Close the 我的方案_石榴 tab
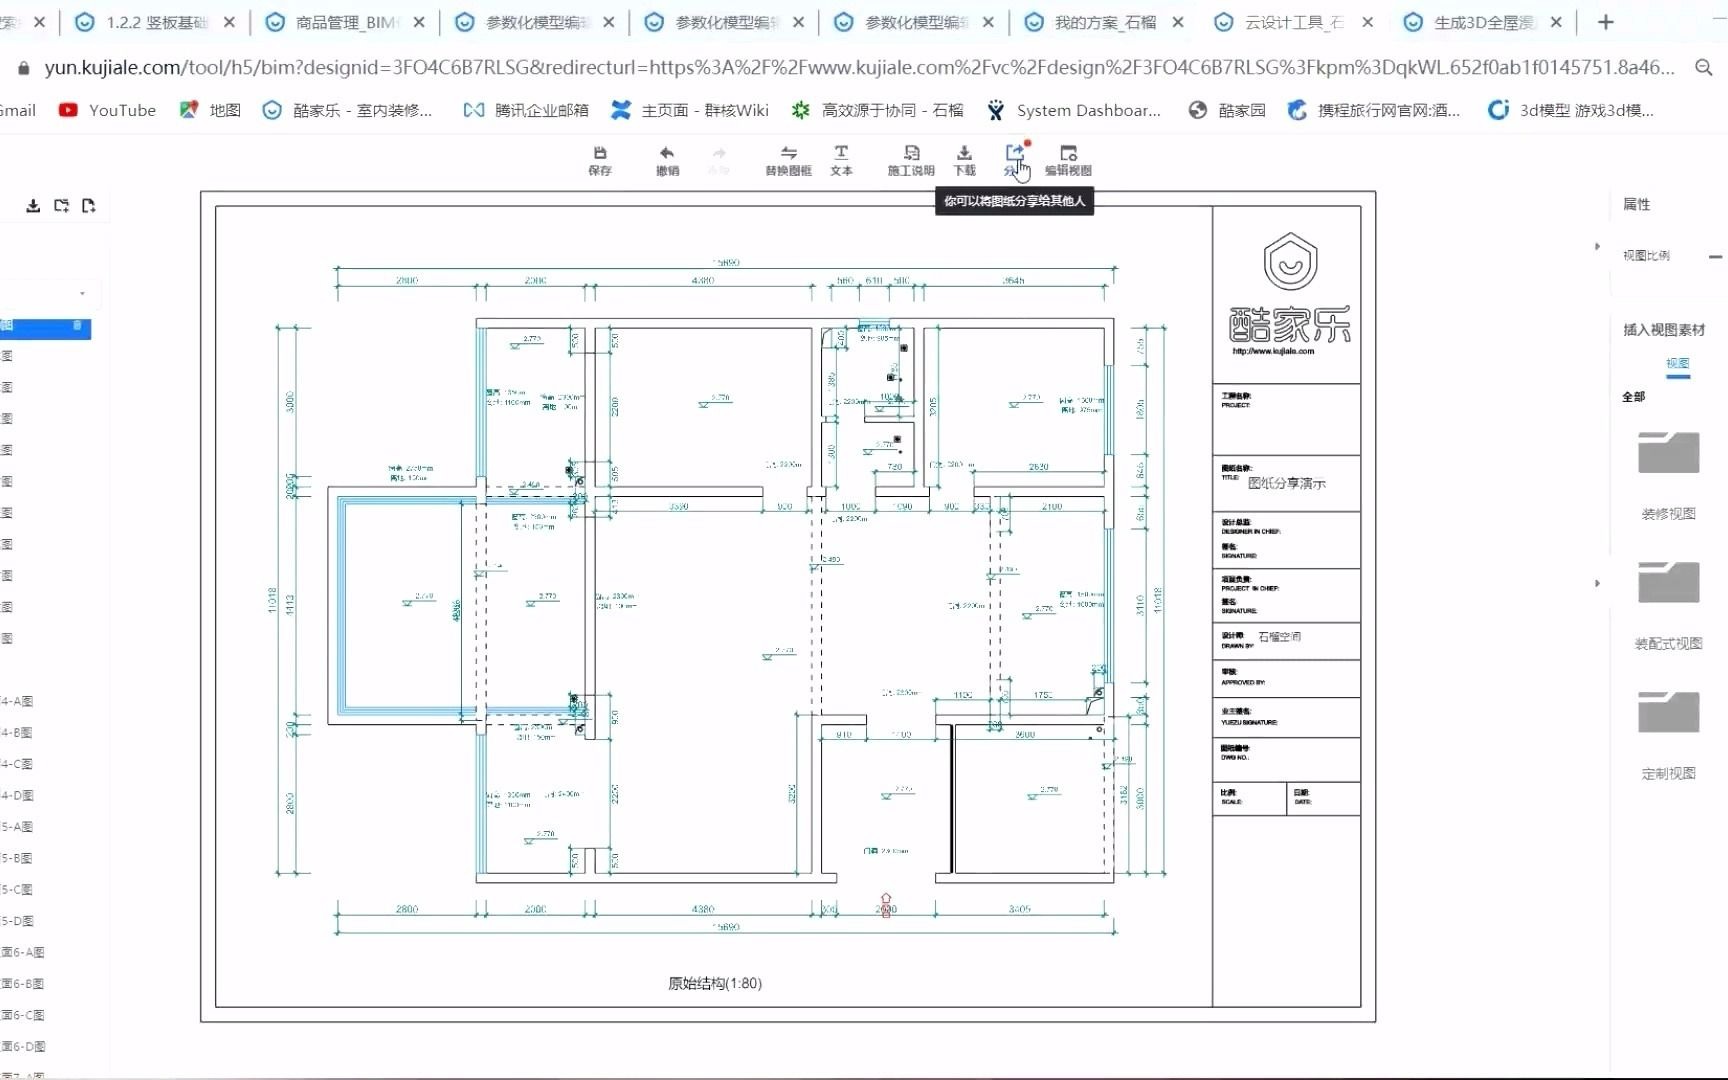Screen dimensions: 1728x1080 tap(1178, 22)
